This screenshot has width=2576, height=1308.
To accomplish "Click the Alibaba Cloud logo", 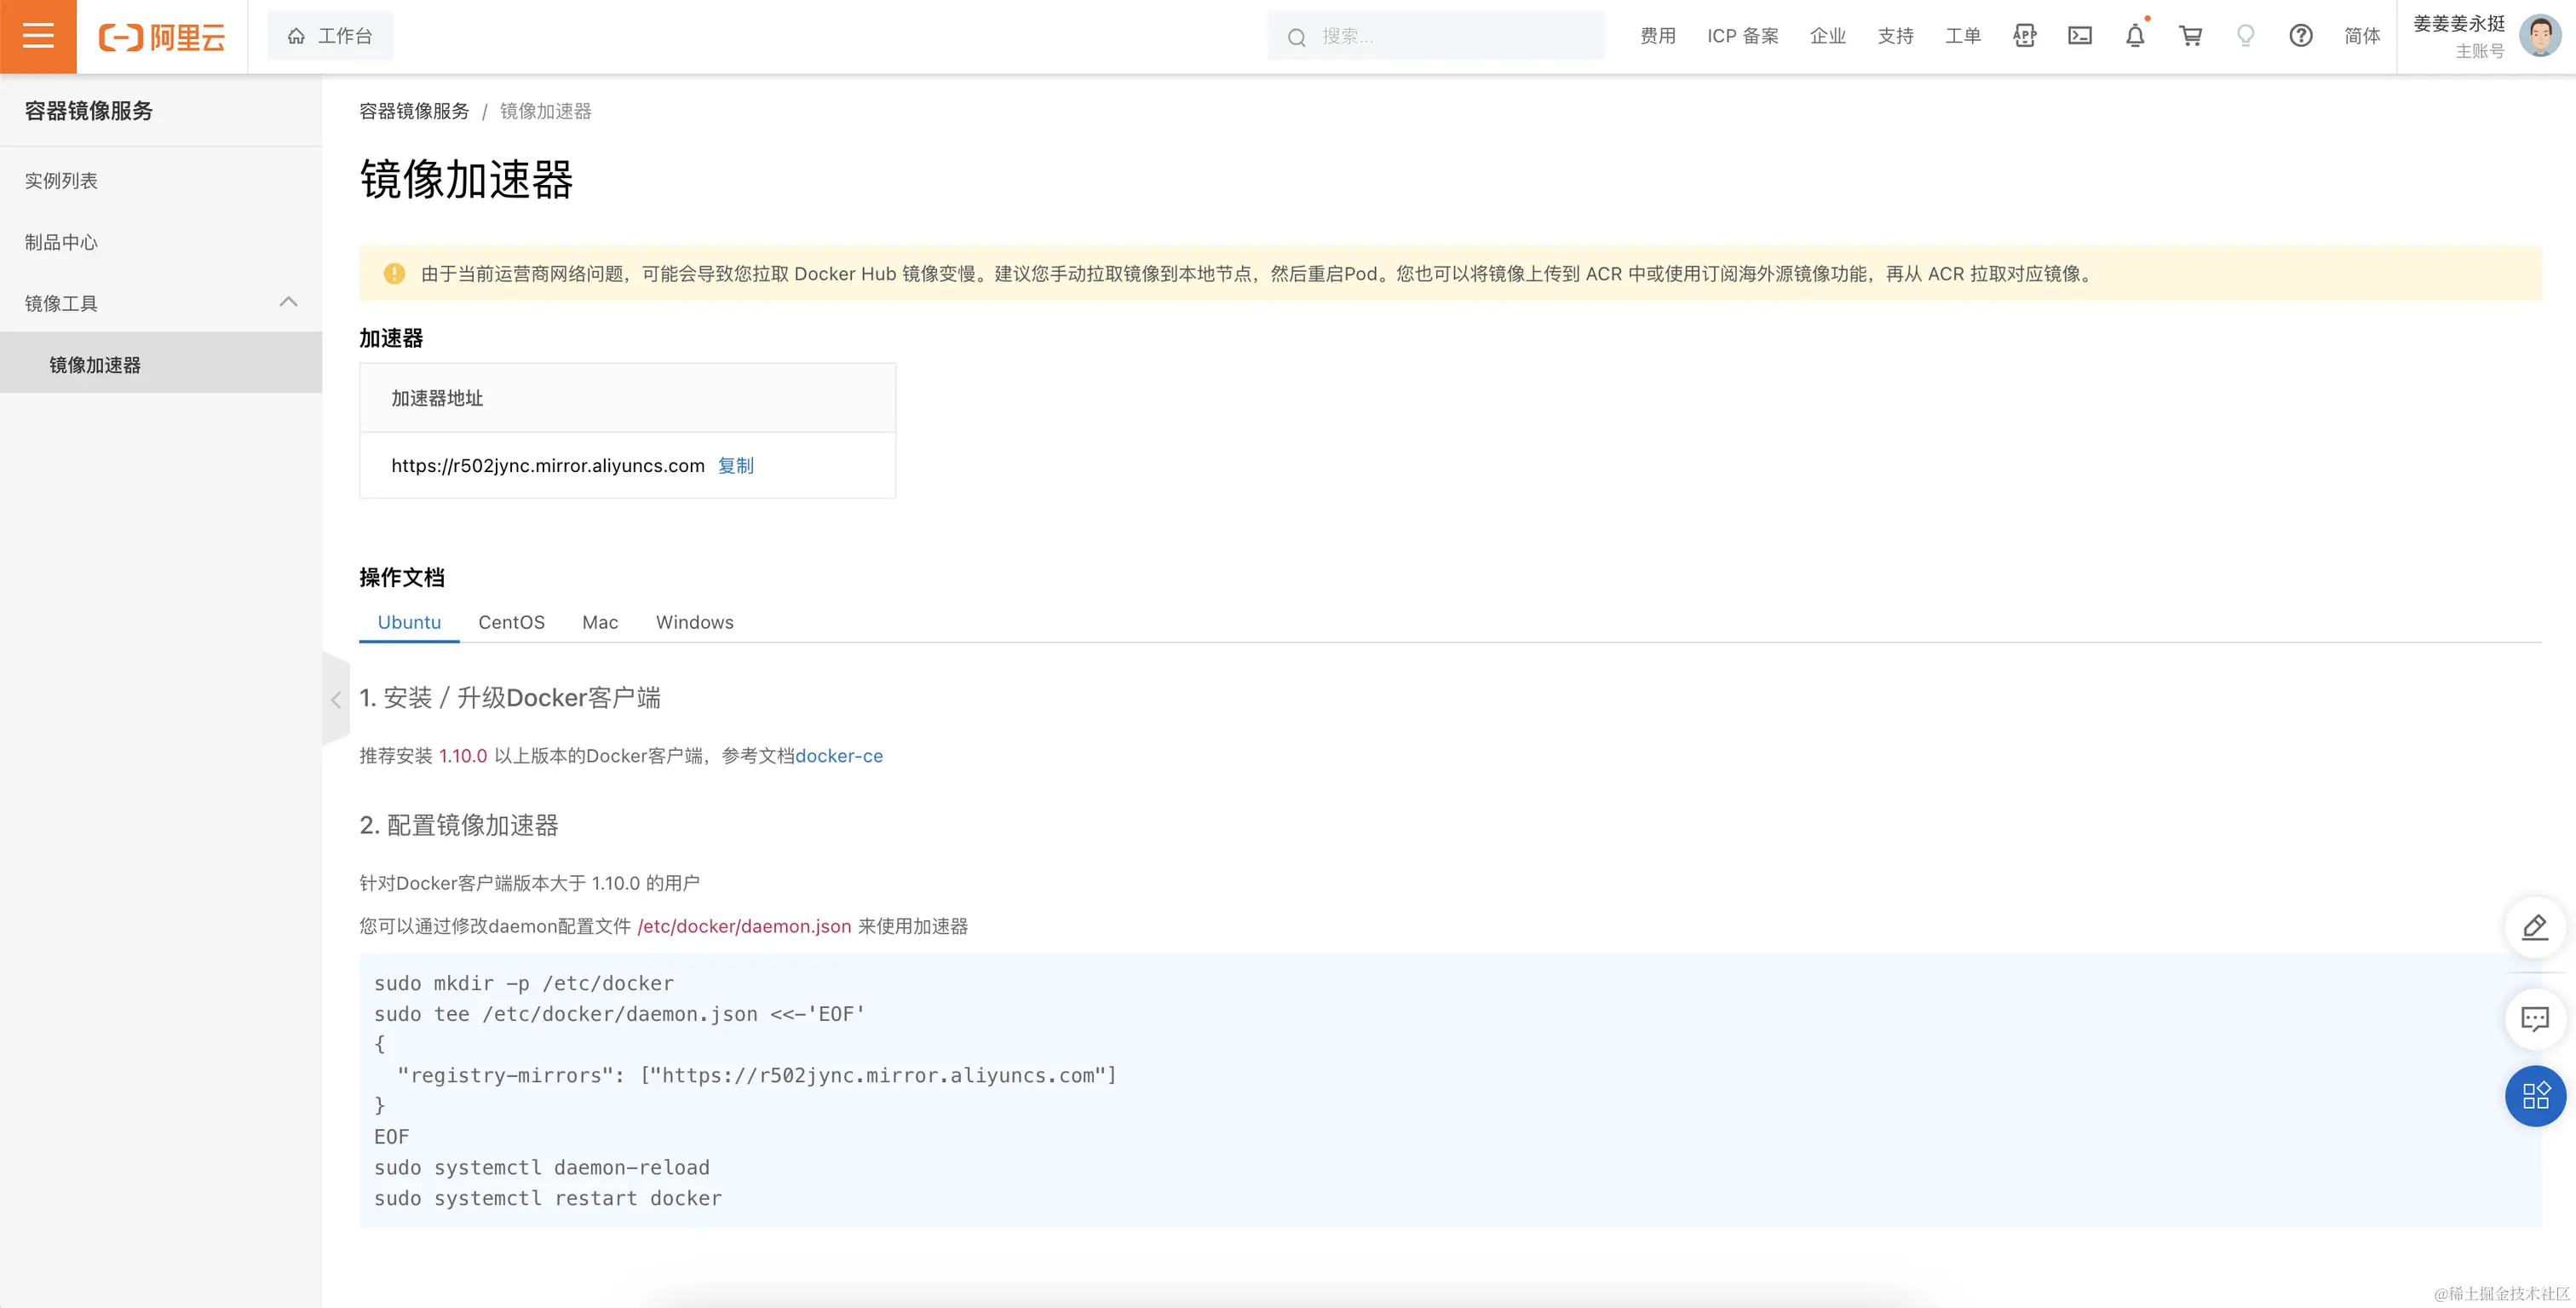I will tap(162, 37).
